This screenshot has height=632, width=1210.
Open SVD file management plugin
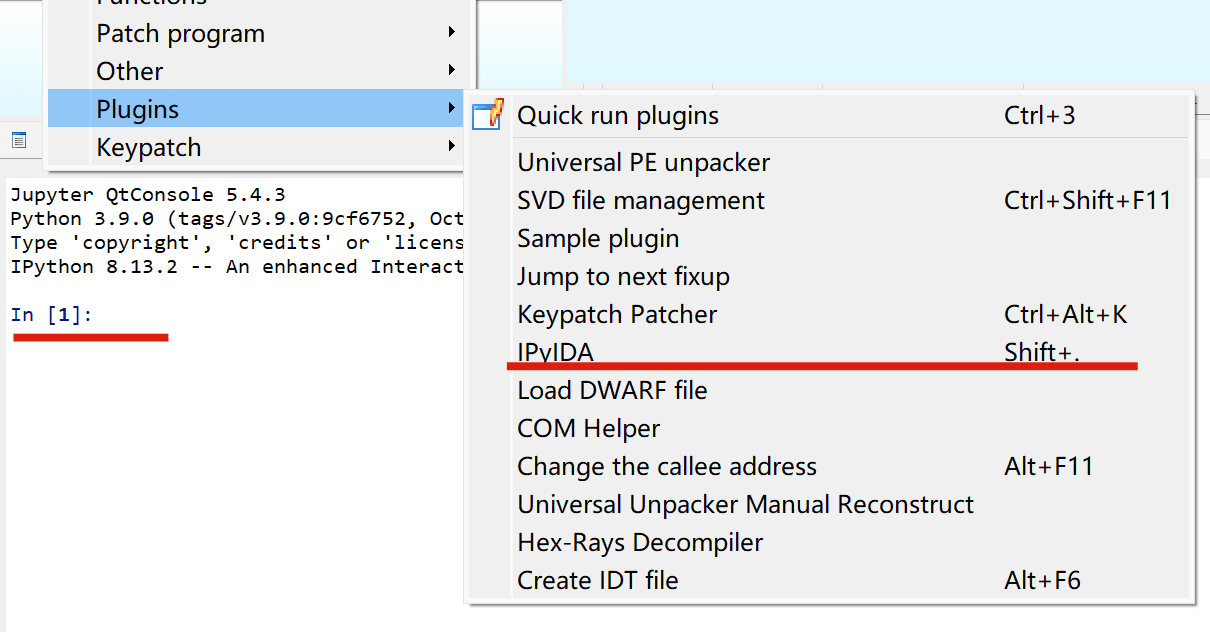click(x=641, y=200)
